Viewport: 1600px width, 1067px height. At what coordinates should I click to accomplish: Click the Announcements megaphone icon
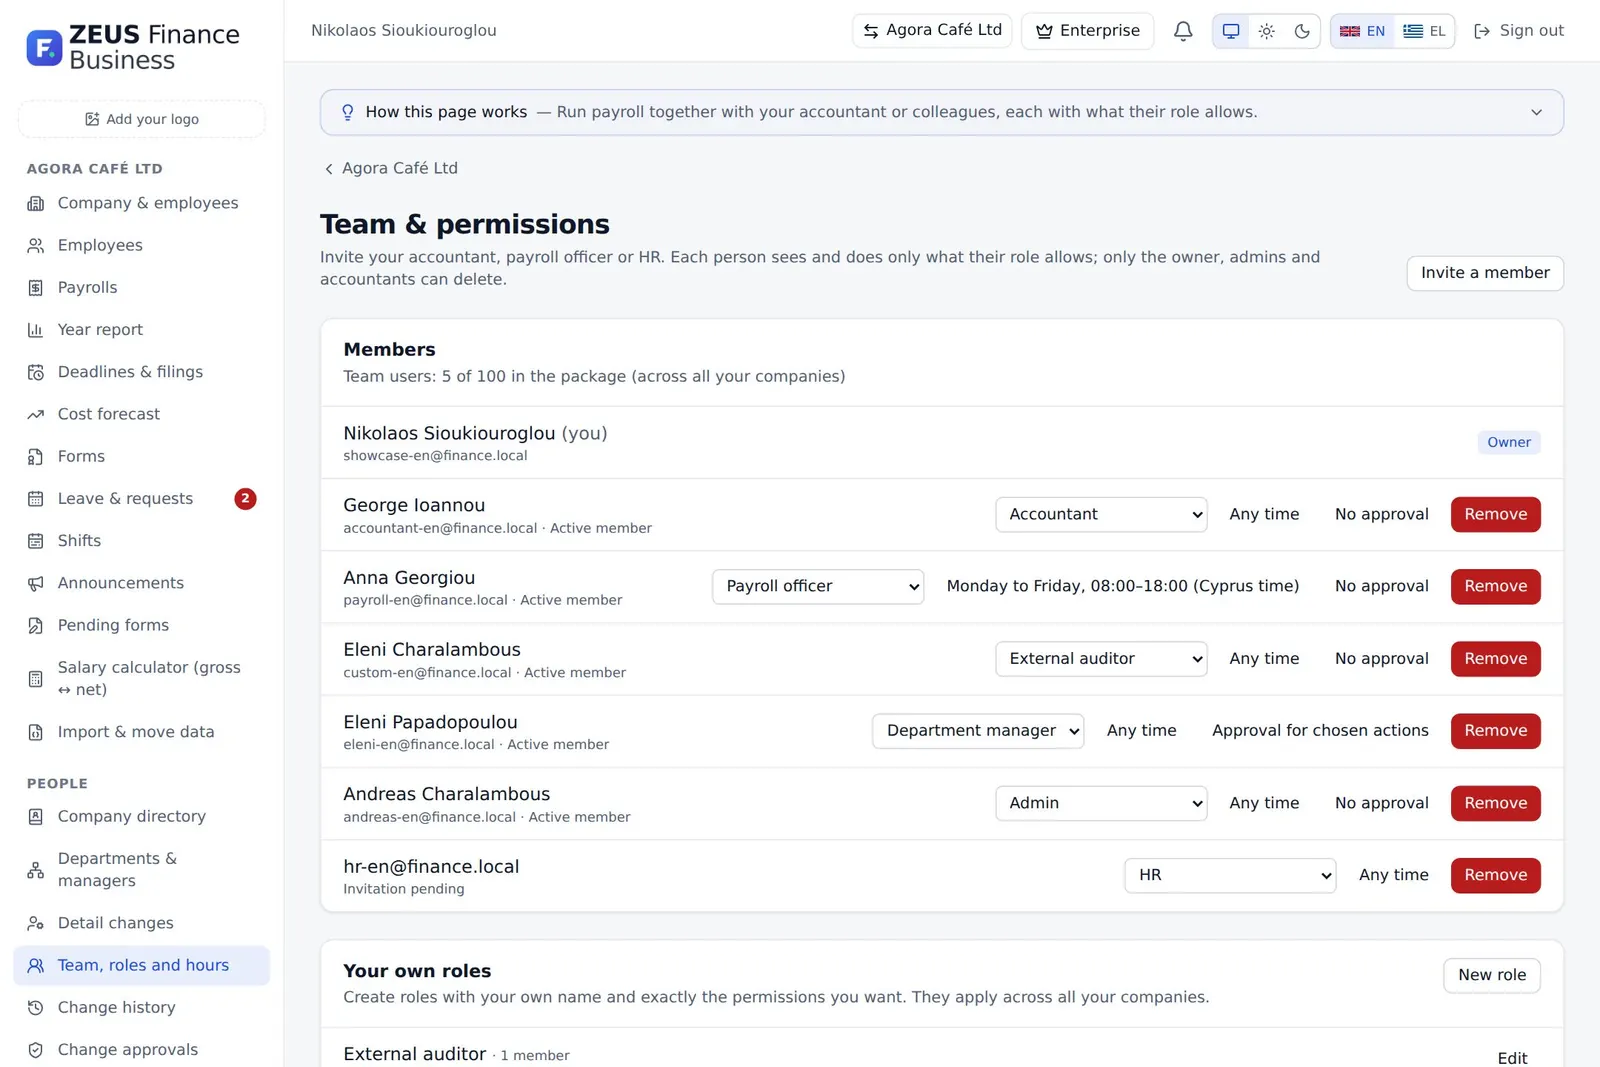pyautogui.click(x=36, y=583)
